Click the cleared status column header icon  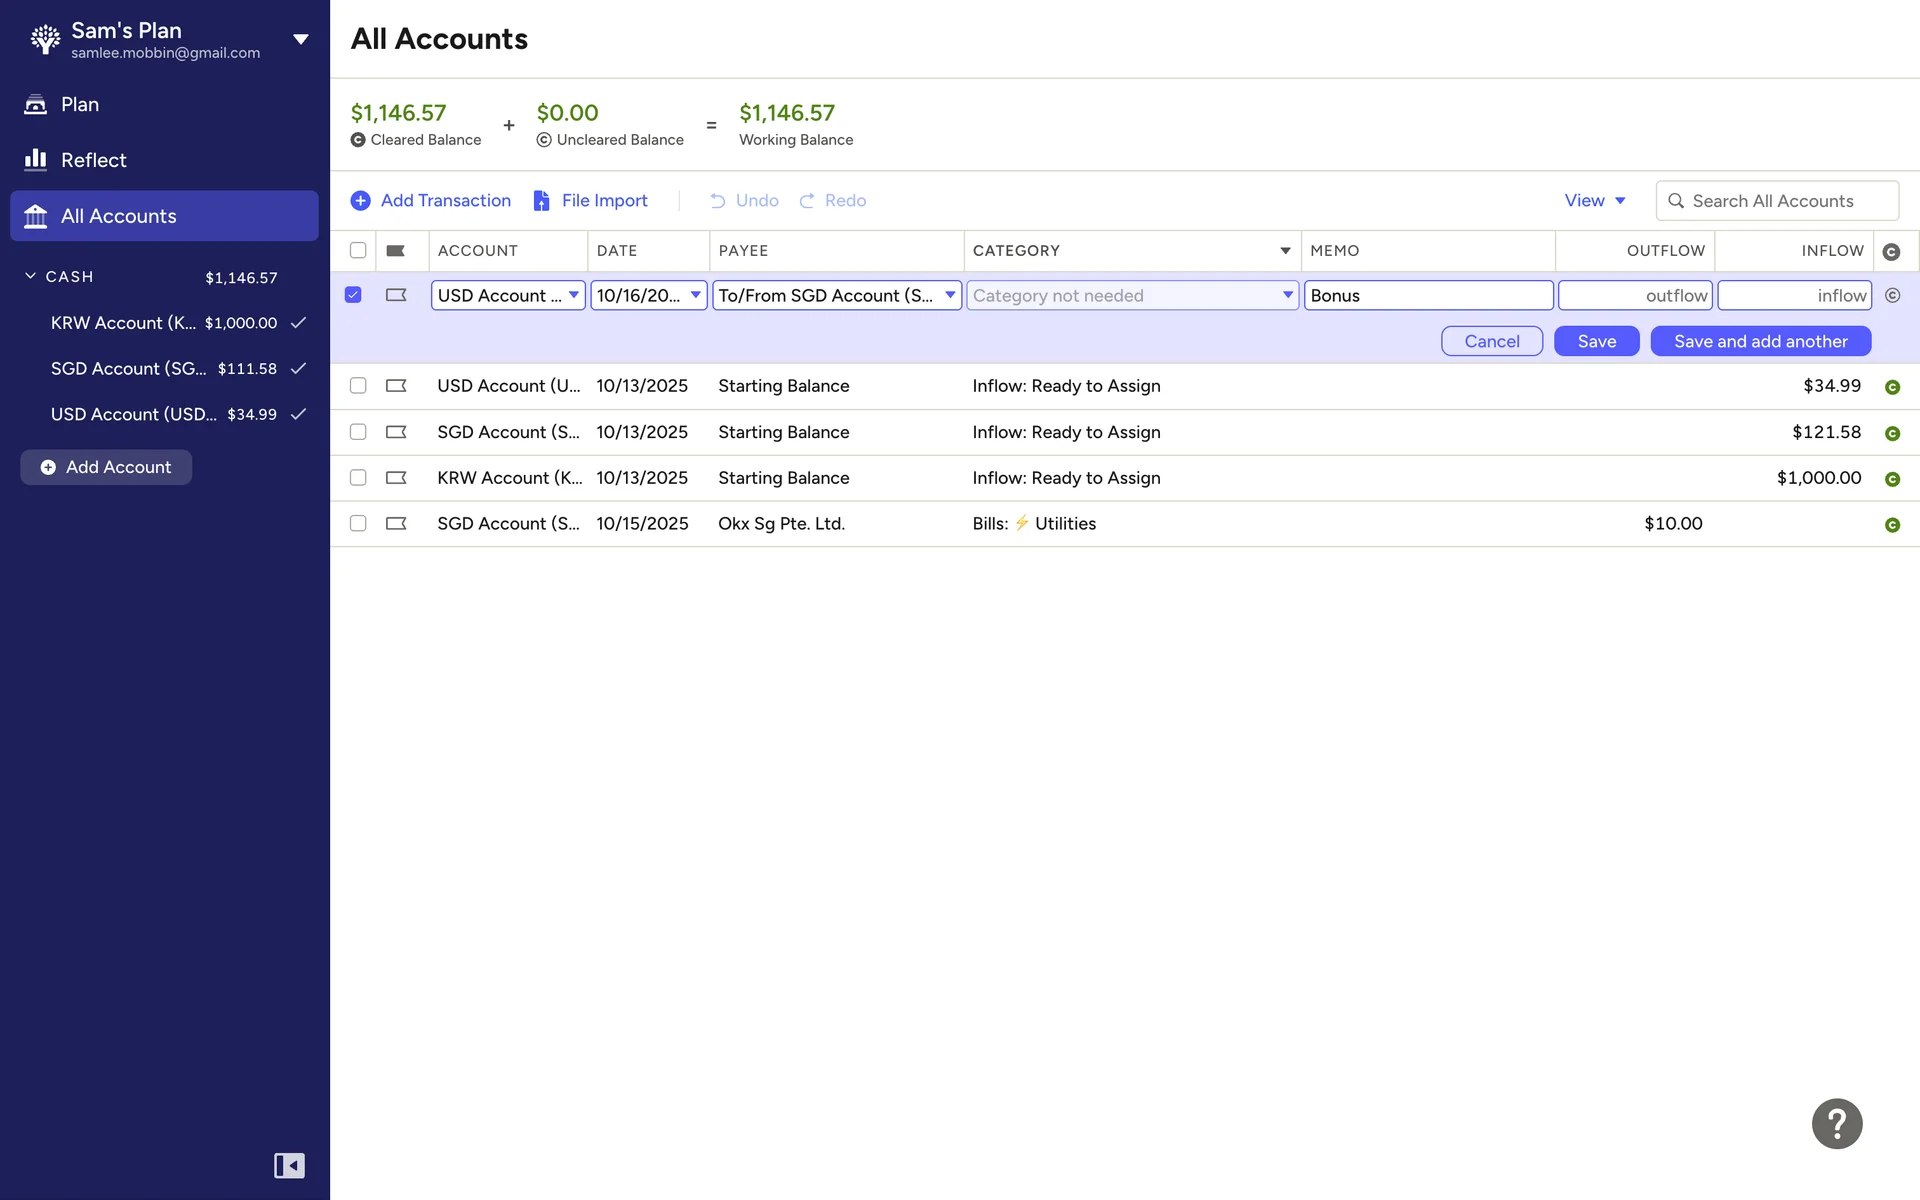[1894, 251]
